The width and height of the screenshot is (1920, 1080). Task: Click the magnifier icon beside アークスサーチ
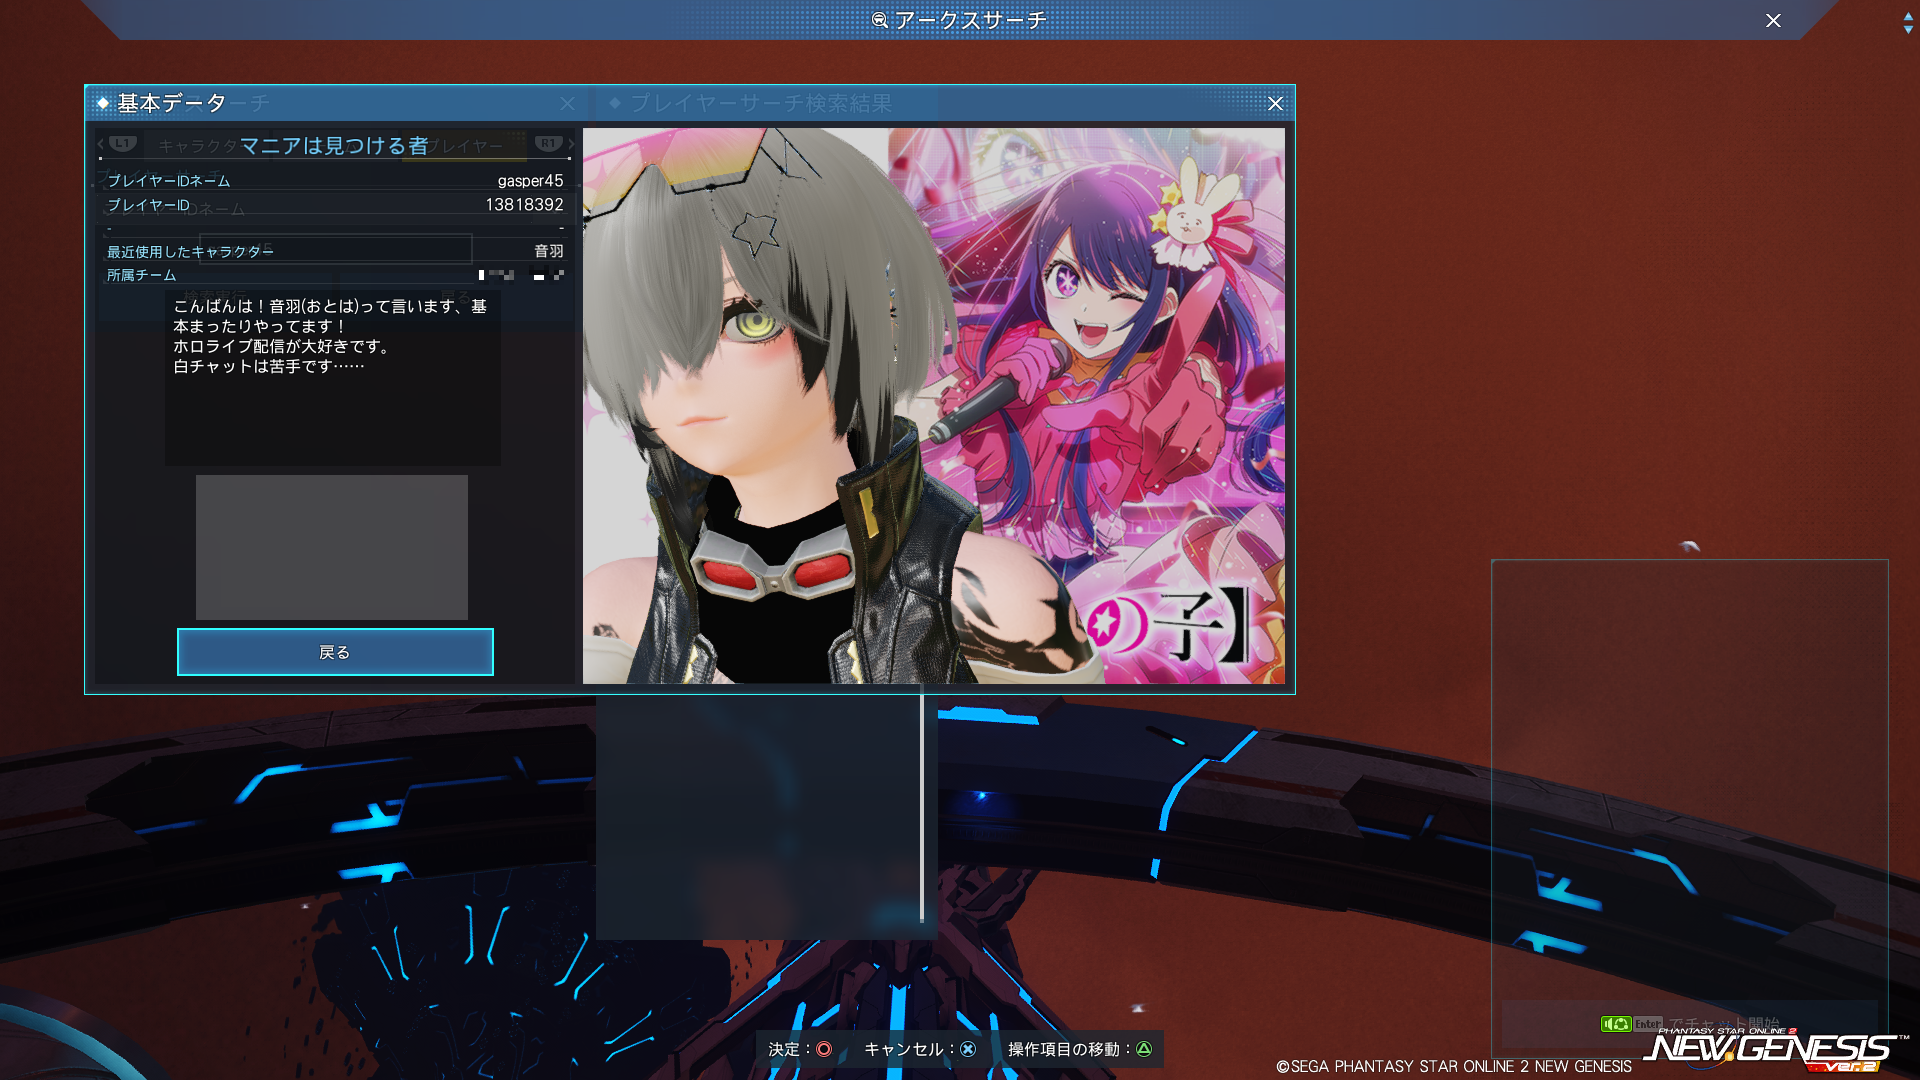click(x=880, y=20)
